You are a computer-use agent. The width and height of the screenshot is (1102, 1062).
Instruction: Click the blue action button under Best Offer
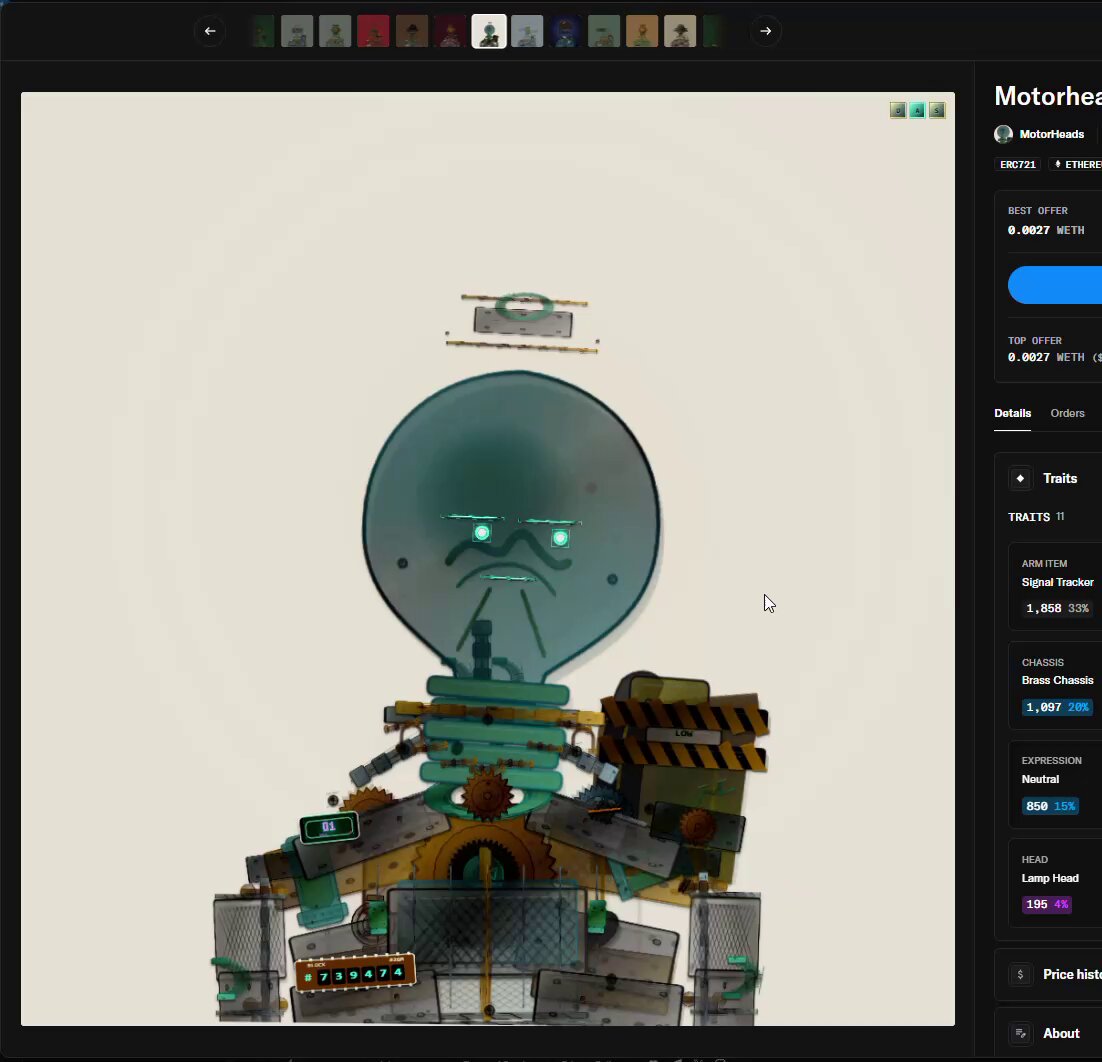pos(1055,285)
